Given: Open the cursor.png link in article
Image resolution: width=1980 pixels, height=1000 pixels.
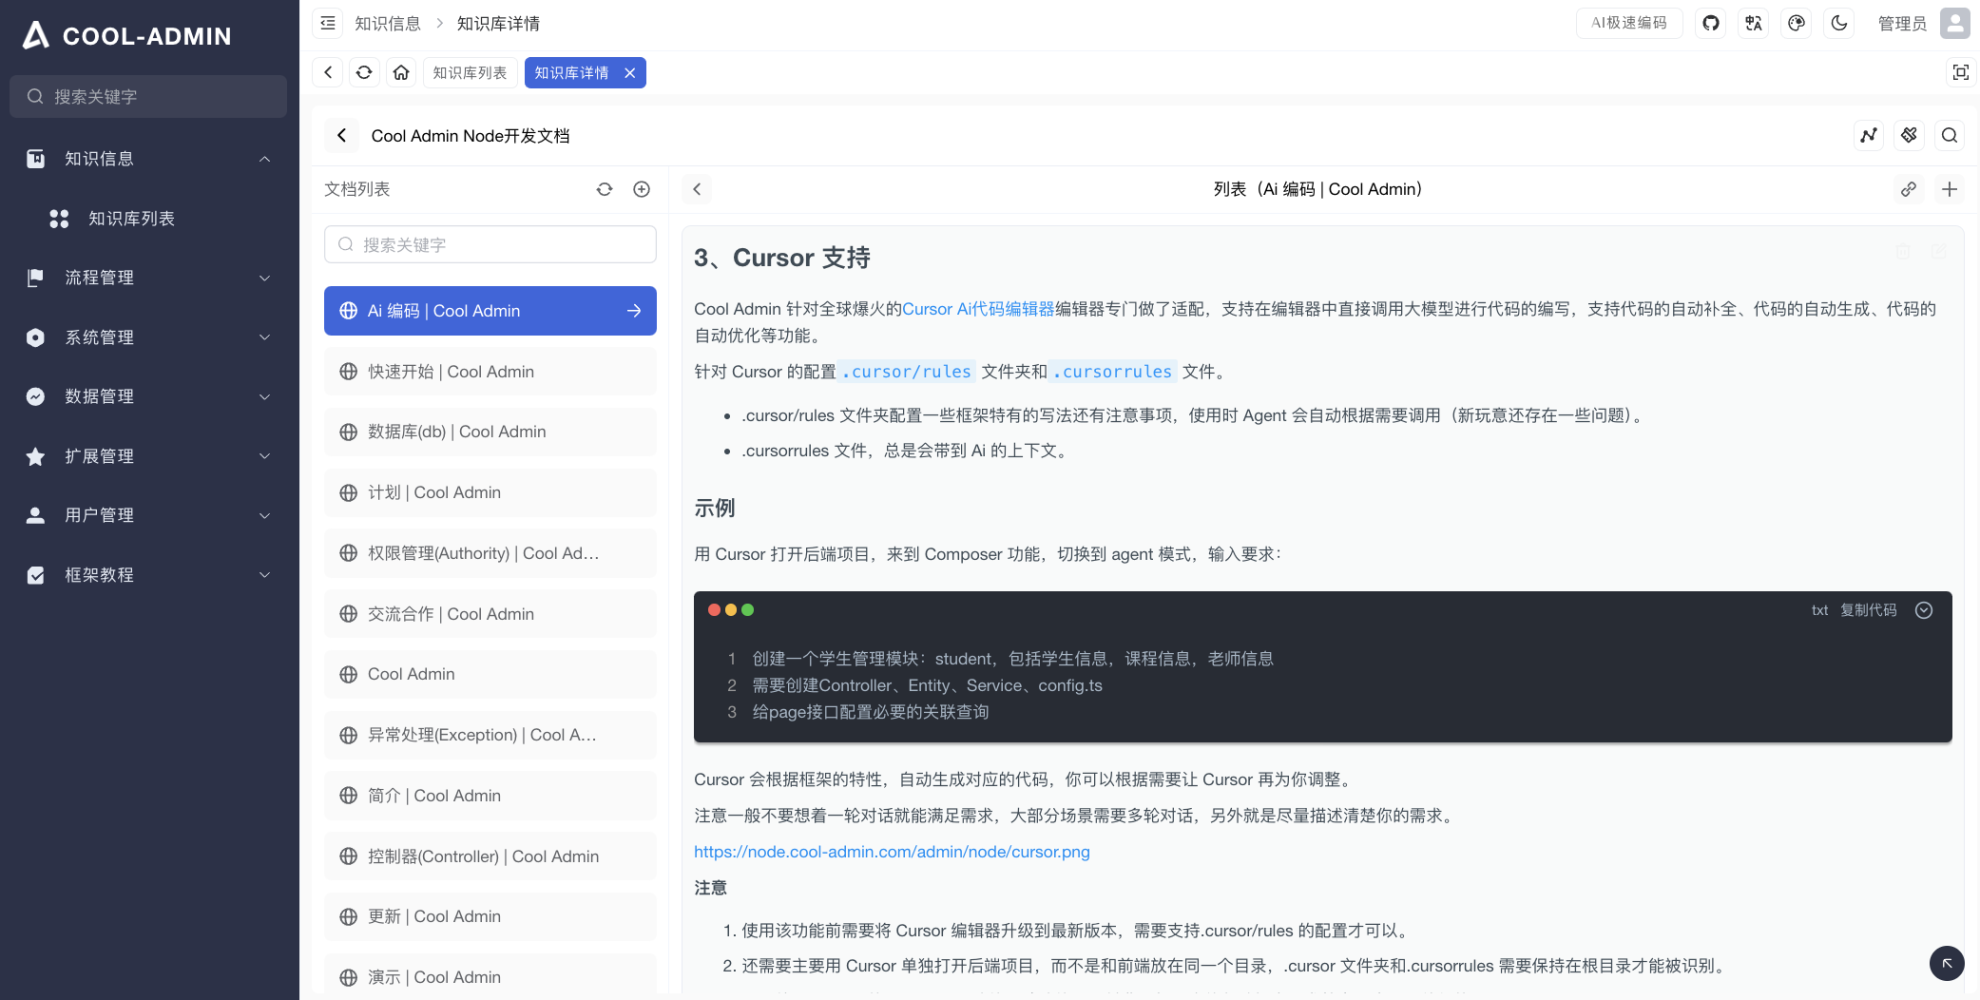Looking at the screenshot, I should point(892,851).
